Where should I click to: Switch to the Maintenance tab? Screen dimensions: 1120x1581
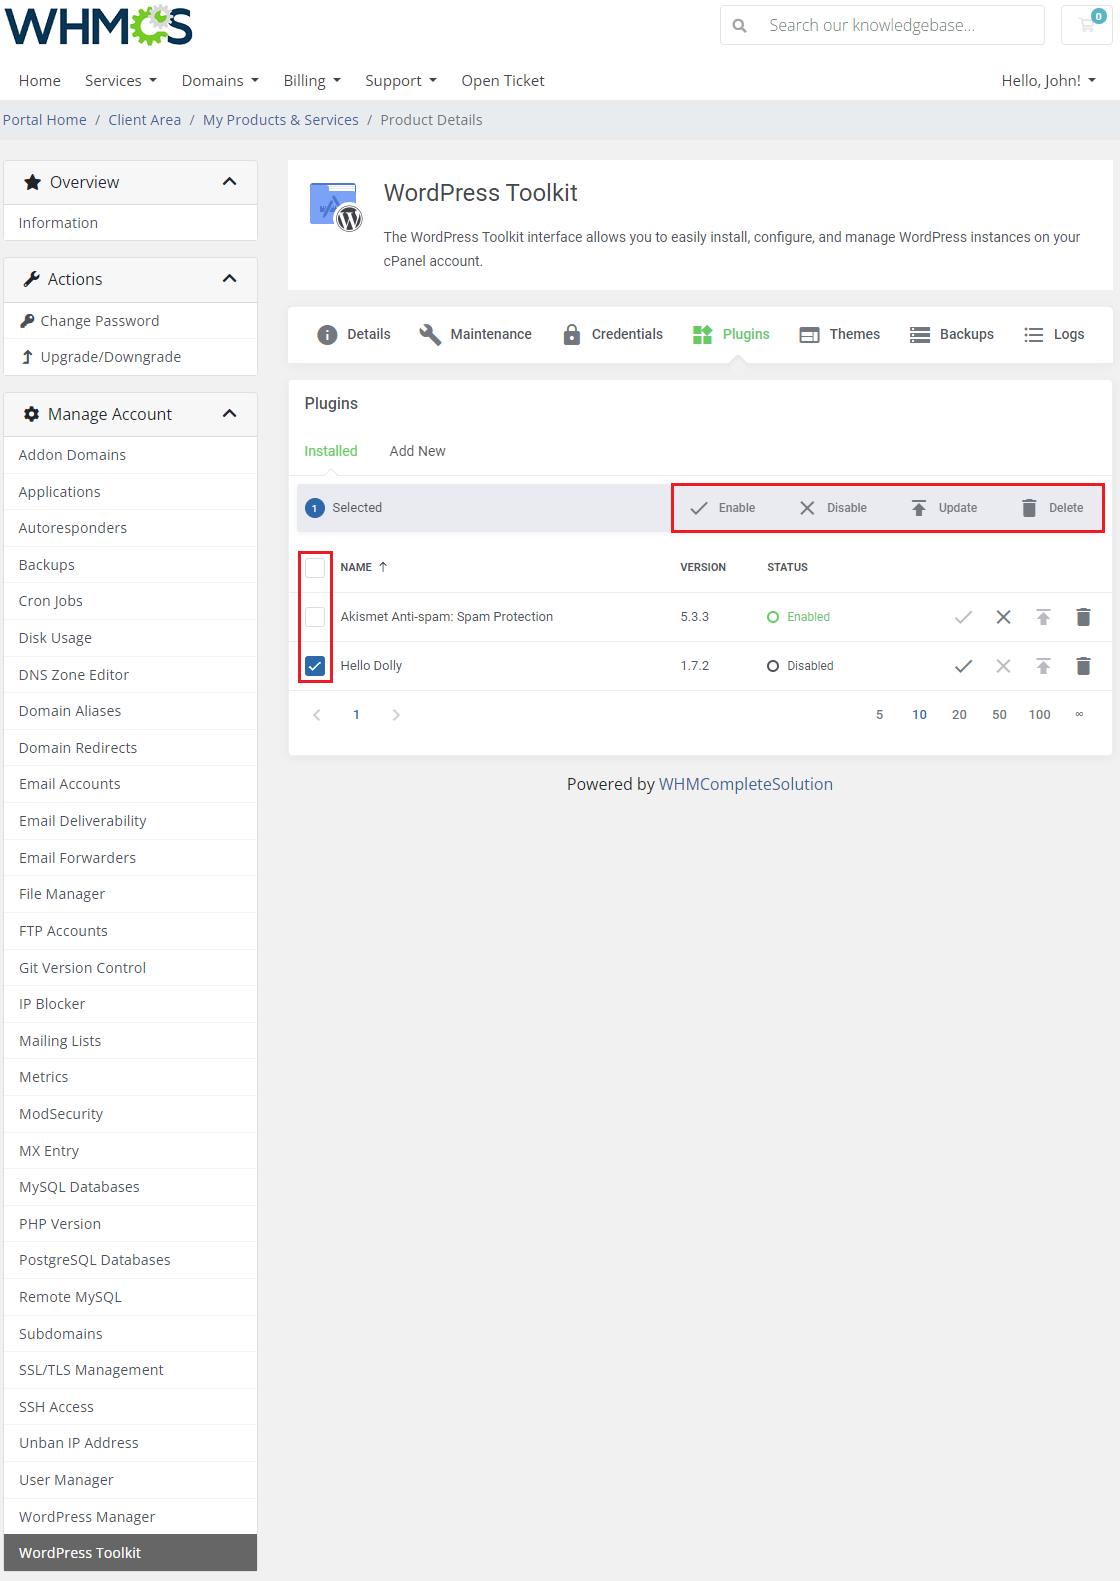click(x=476, y=335)
